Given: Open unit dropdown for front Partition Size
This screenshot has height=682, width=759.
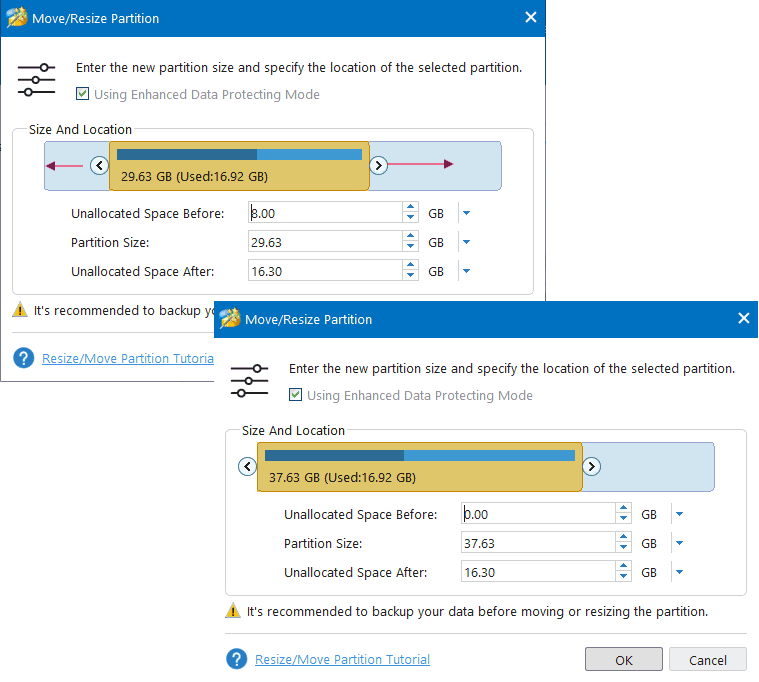Looking at the screenshot, I should click(x=679, y=543).
